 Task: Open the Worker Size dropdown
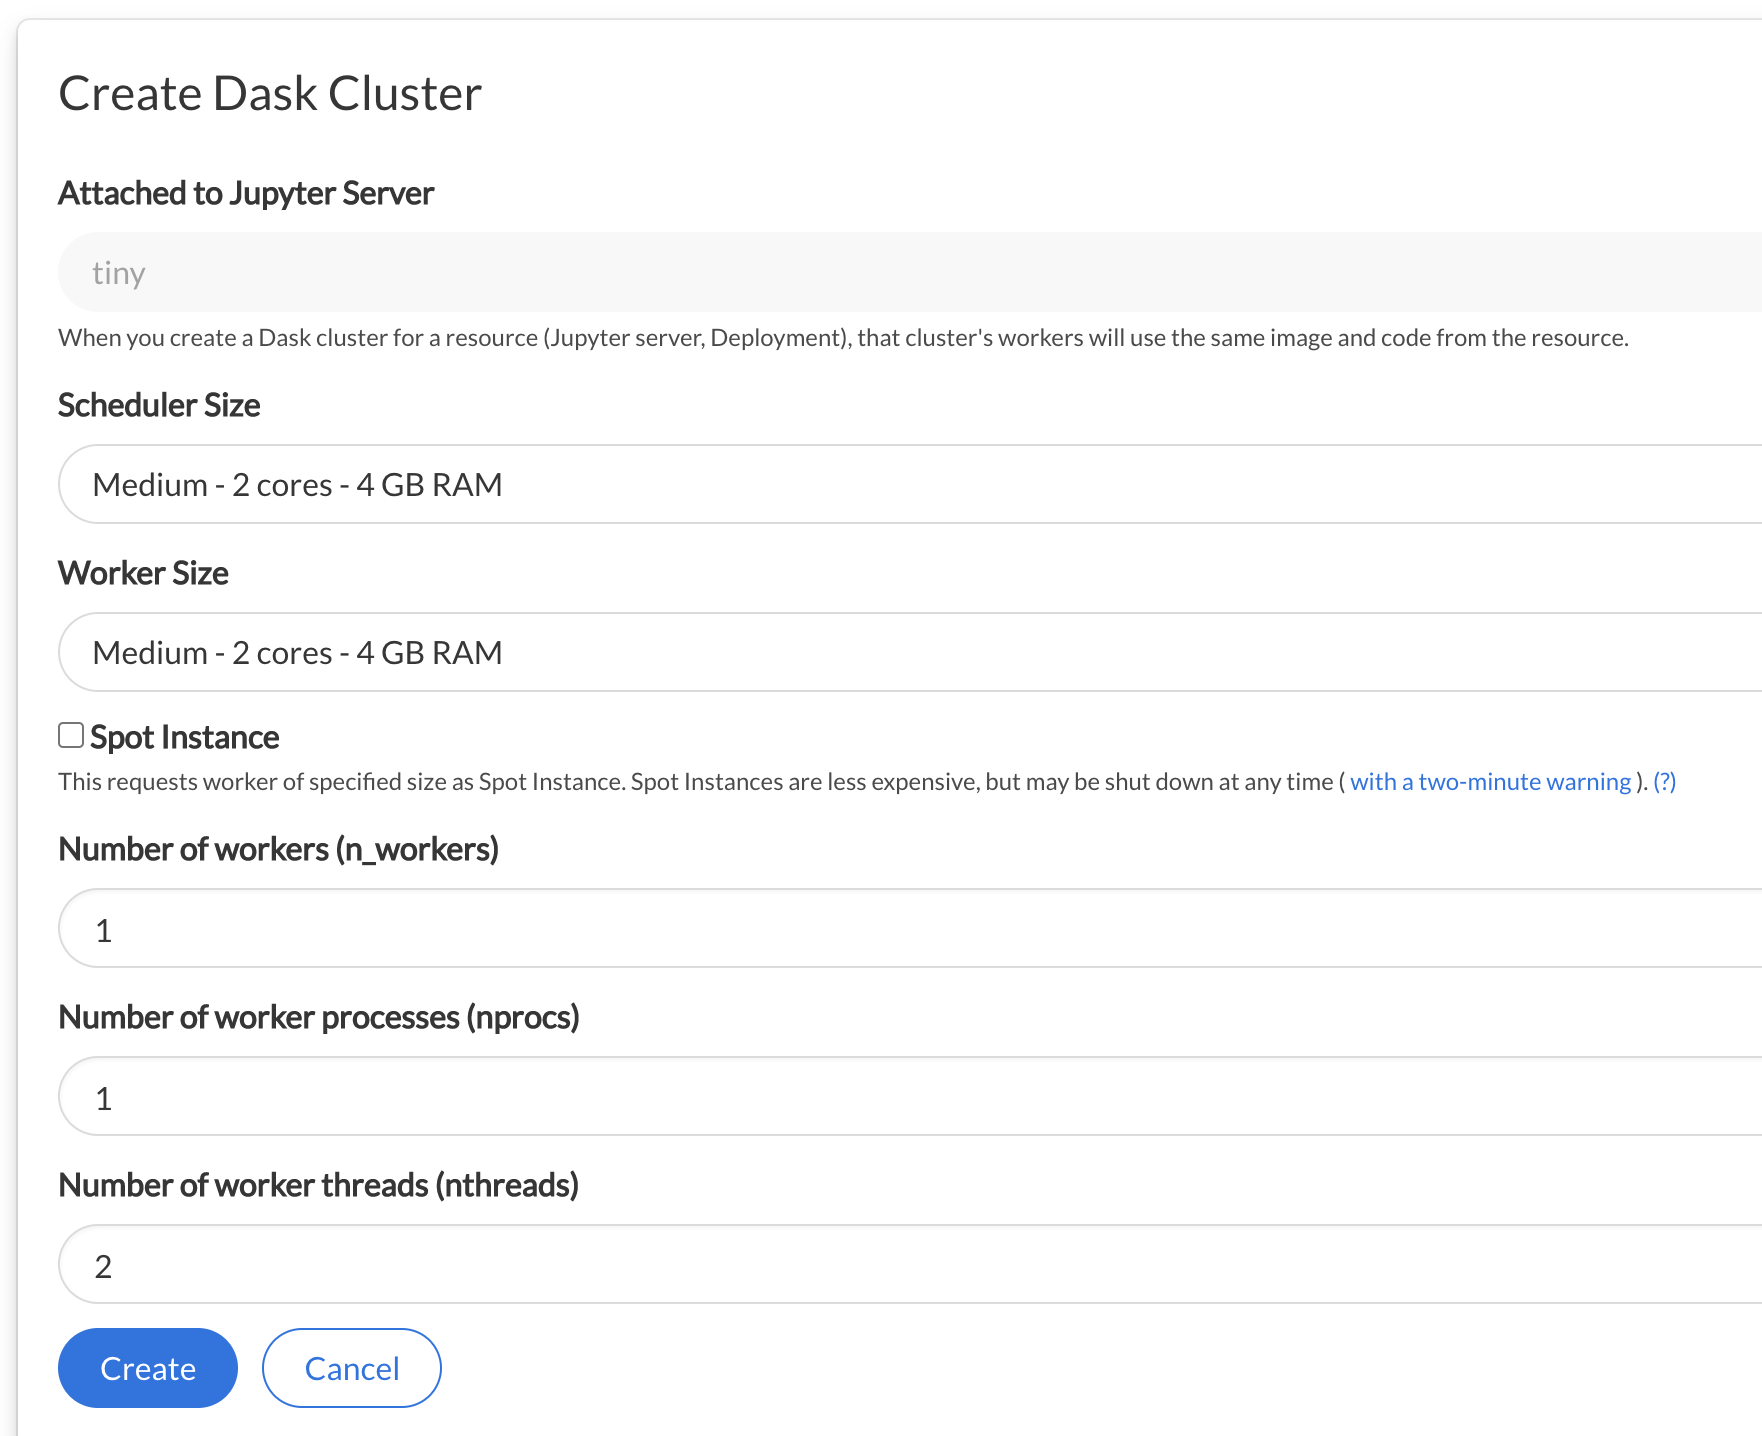(x=910, y=652)
